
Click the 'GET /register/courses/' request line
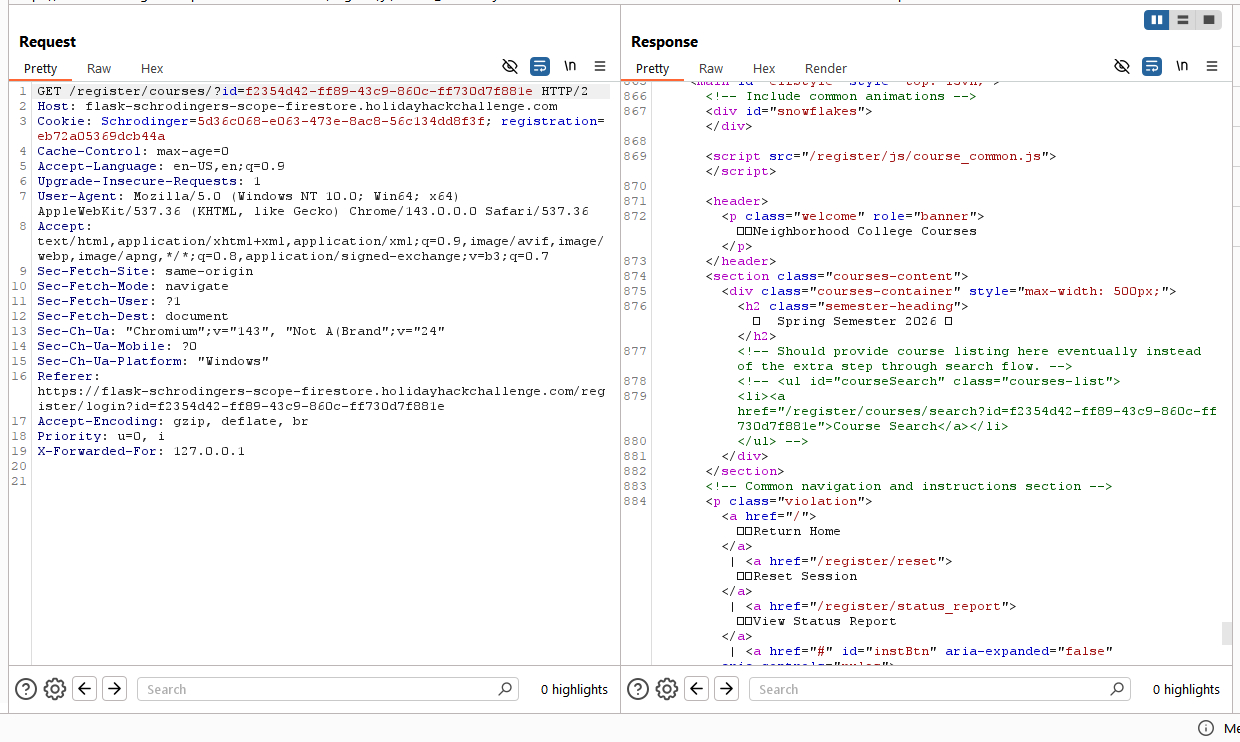tap(312, 91)
